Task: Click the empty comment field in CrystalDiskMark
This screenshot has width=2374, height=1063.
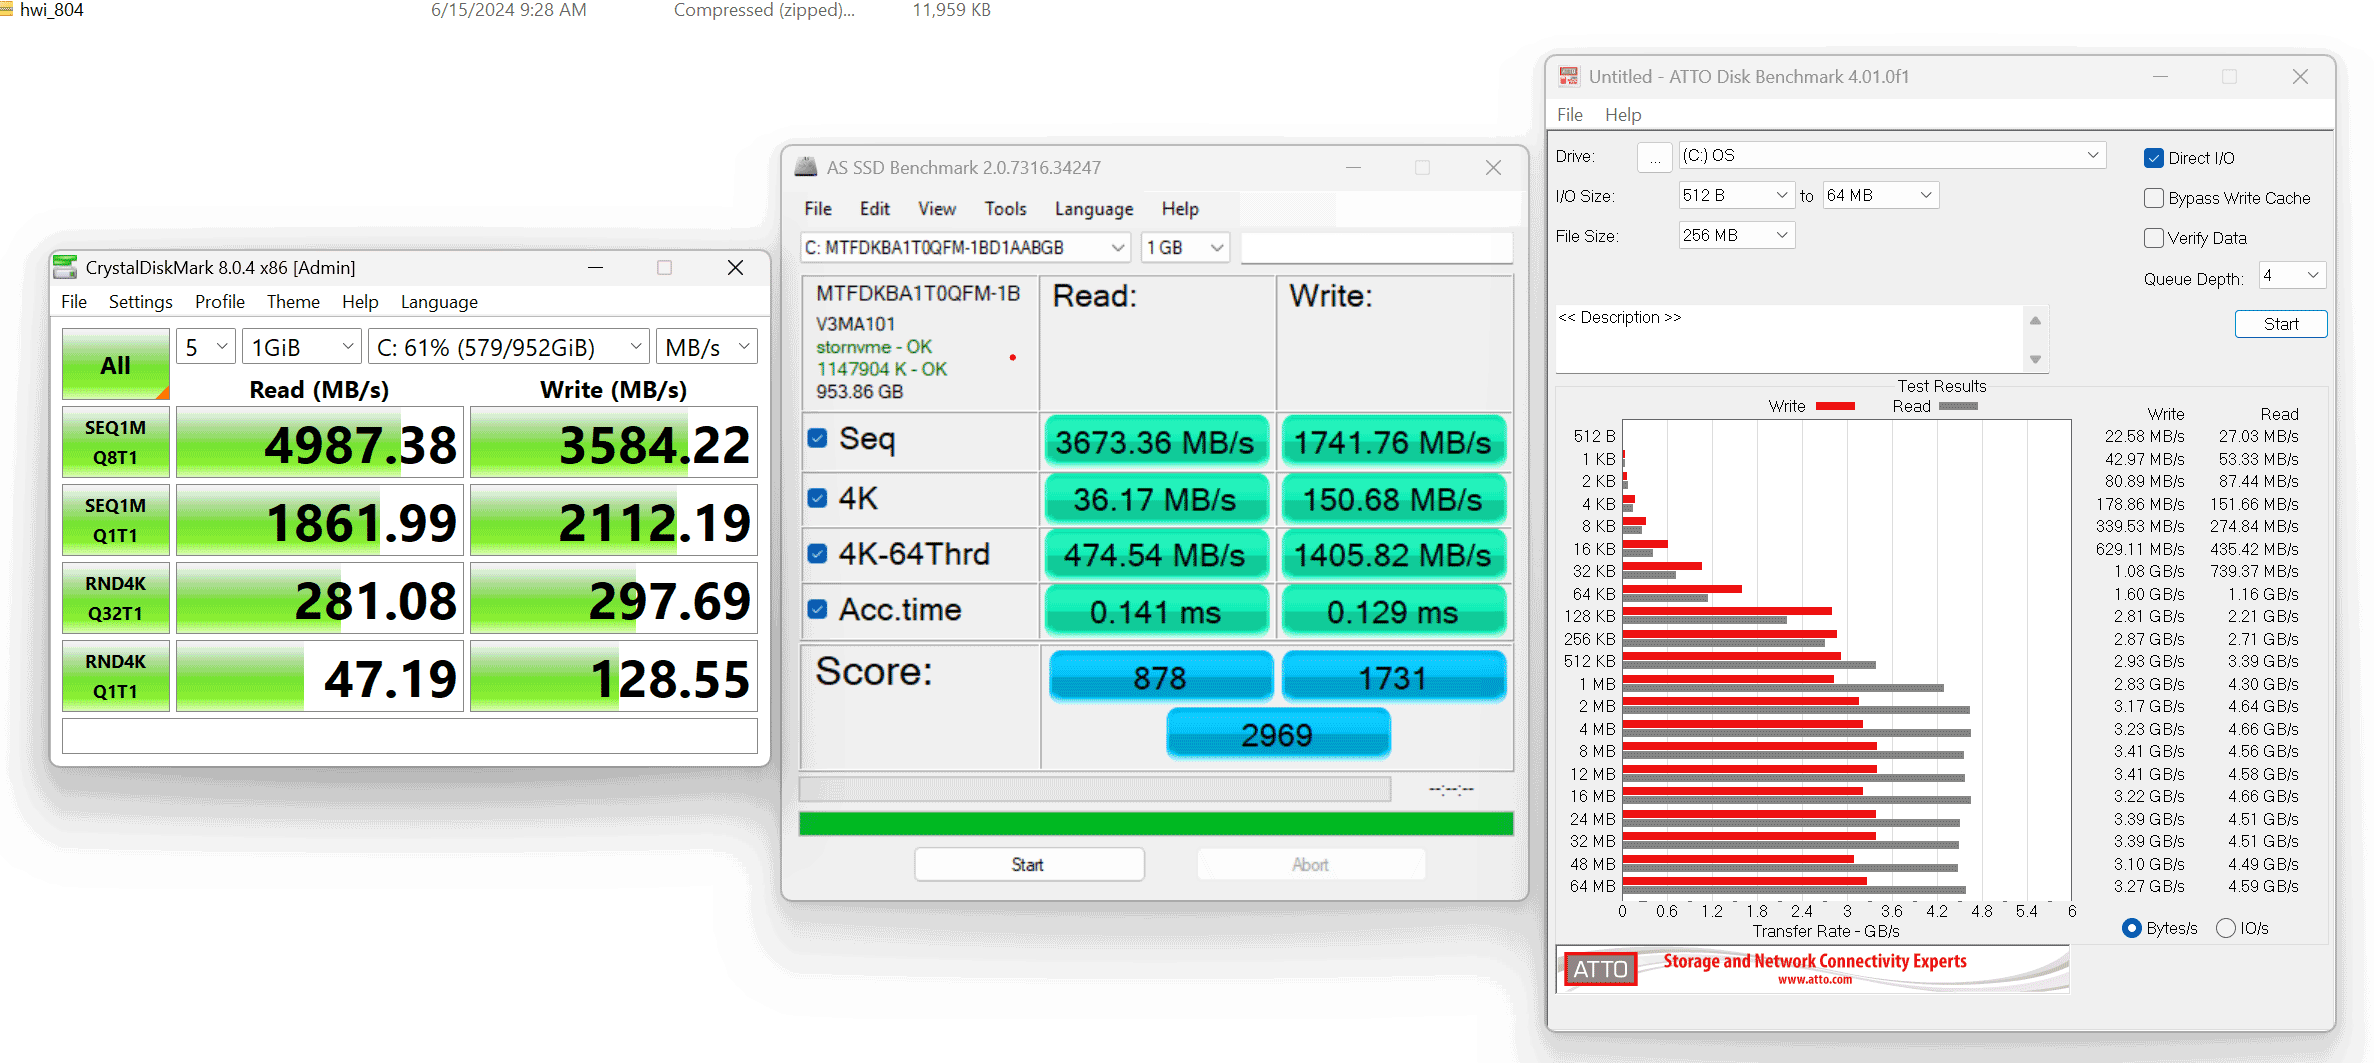Action: (410, 736)
